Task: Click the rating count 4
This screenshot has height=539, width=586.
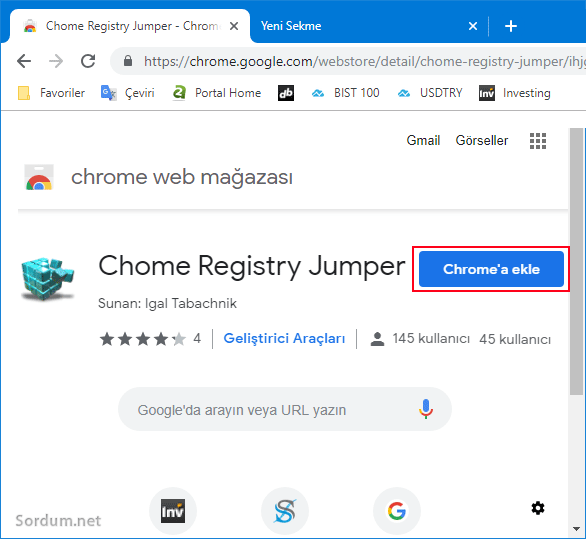Action: click(x=197, y=338)
